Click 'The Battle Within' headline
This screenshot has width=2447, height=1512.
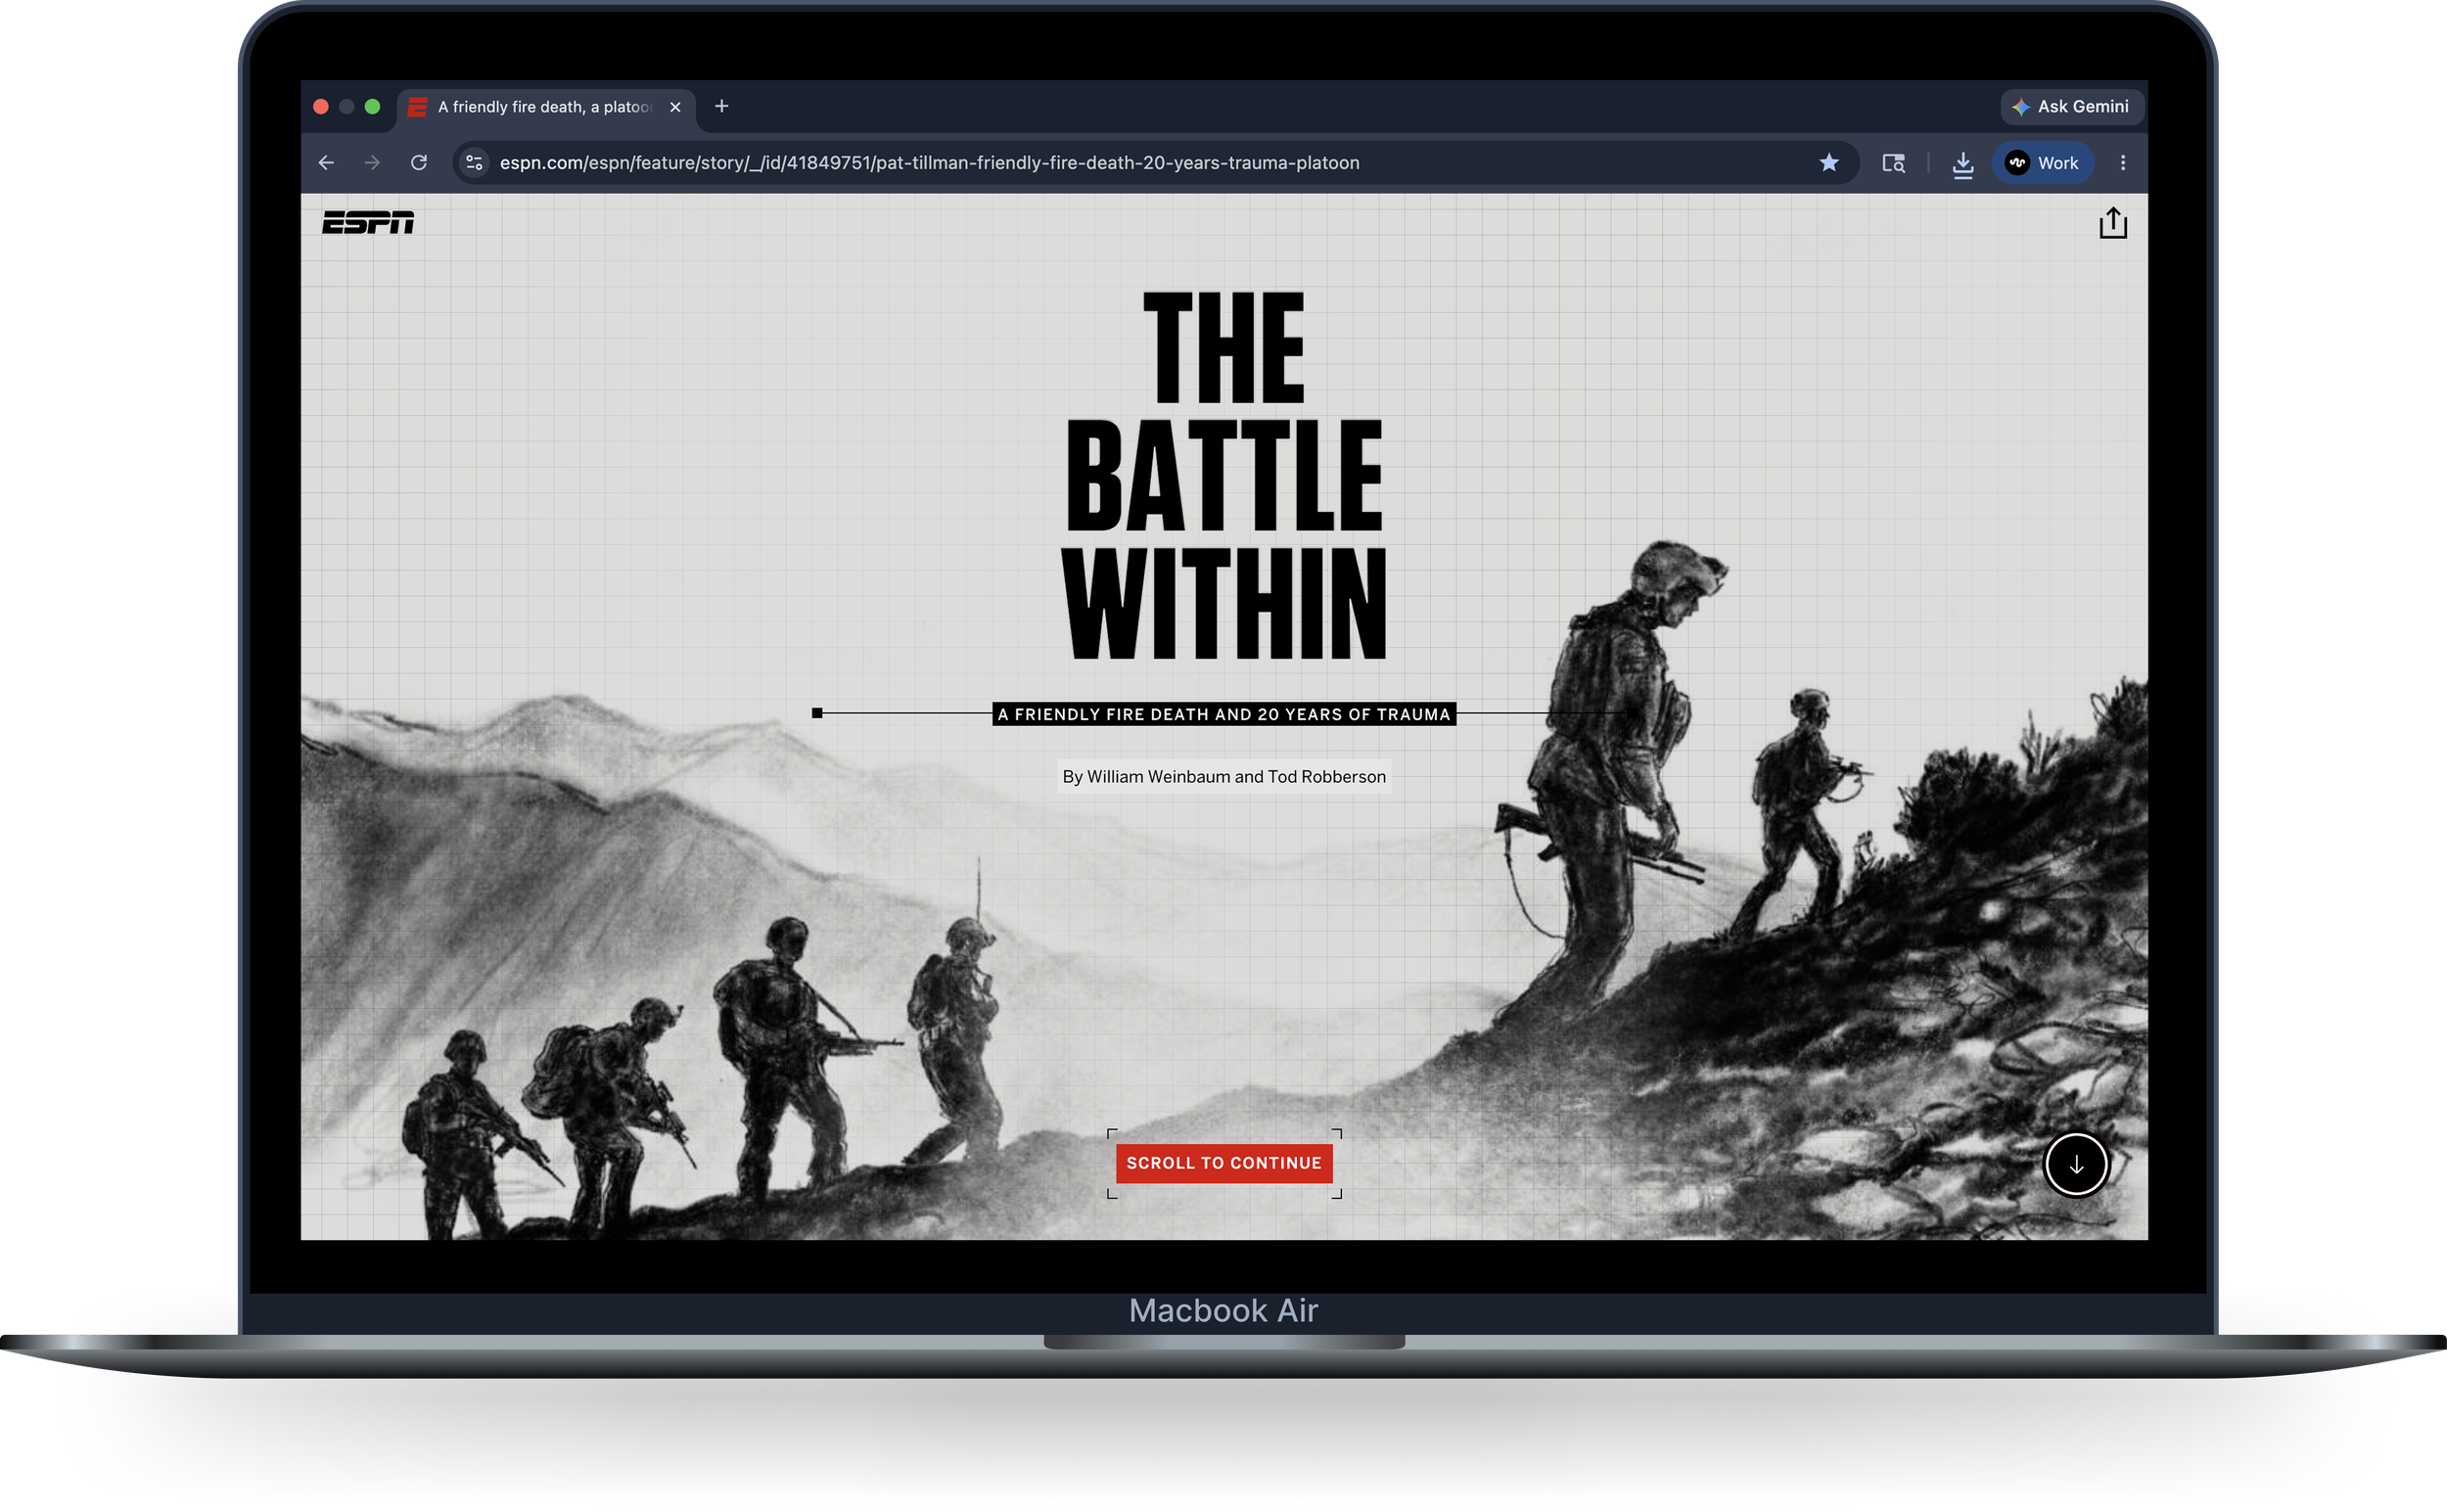coord(1224,474)
